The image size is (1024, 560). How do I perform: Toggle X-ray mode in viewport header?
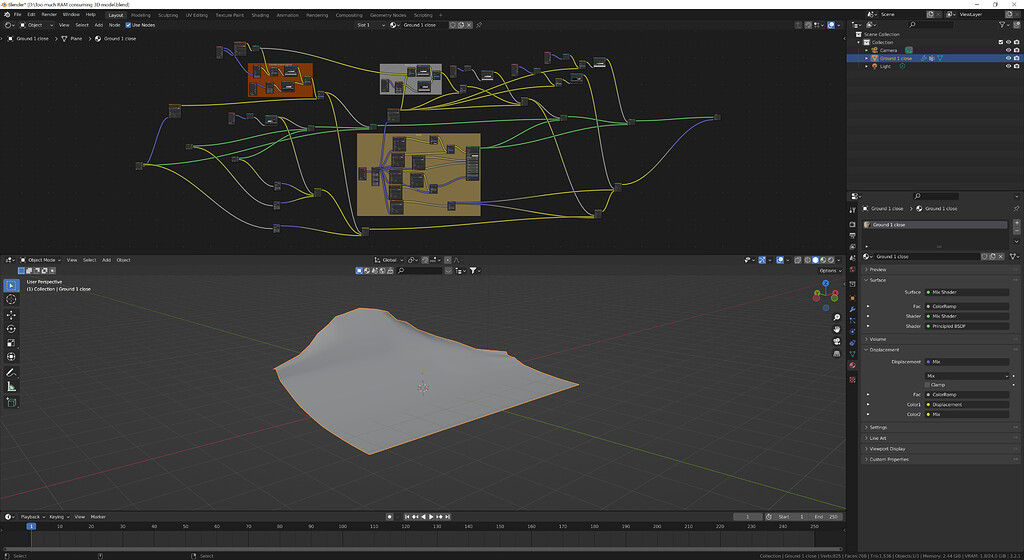coord(798,260)
